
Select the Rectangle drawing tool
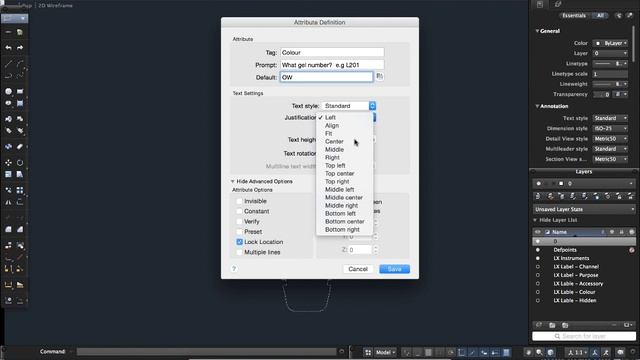20,91
